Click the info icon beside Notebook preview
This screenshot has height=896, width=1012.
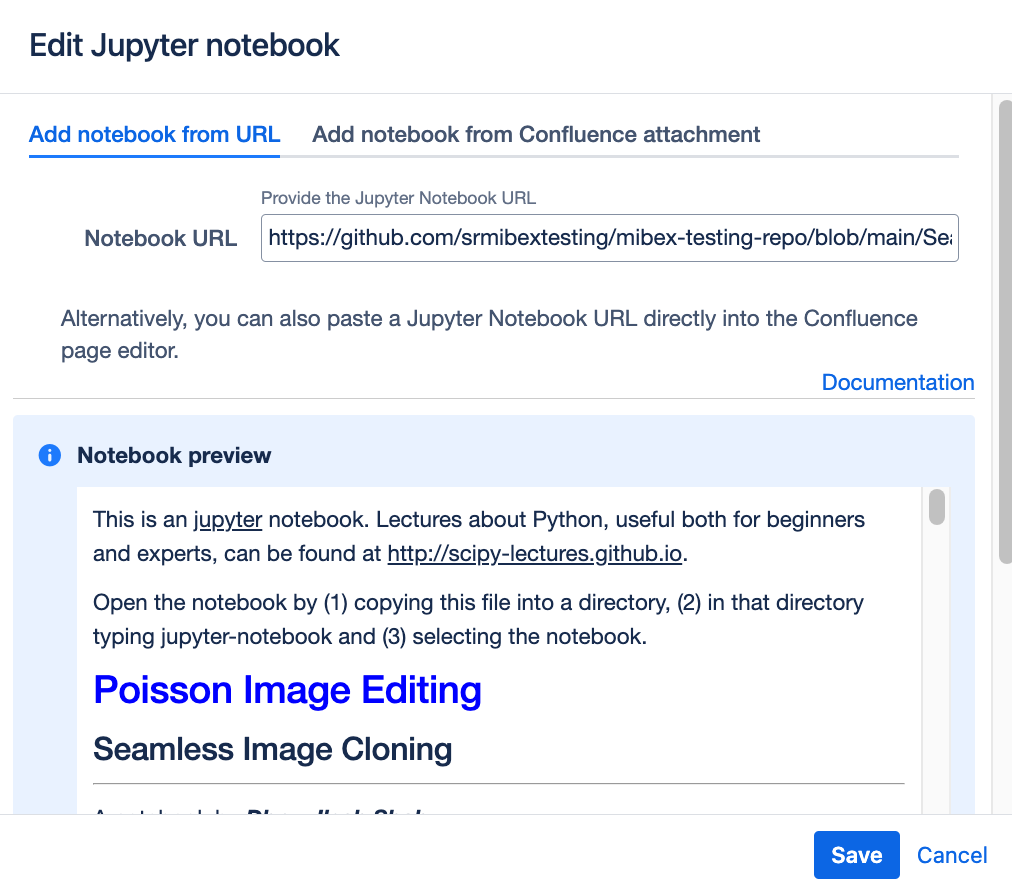click(x=49, y=456)
